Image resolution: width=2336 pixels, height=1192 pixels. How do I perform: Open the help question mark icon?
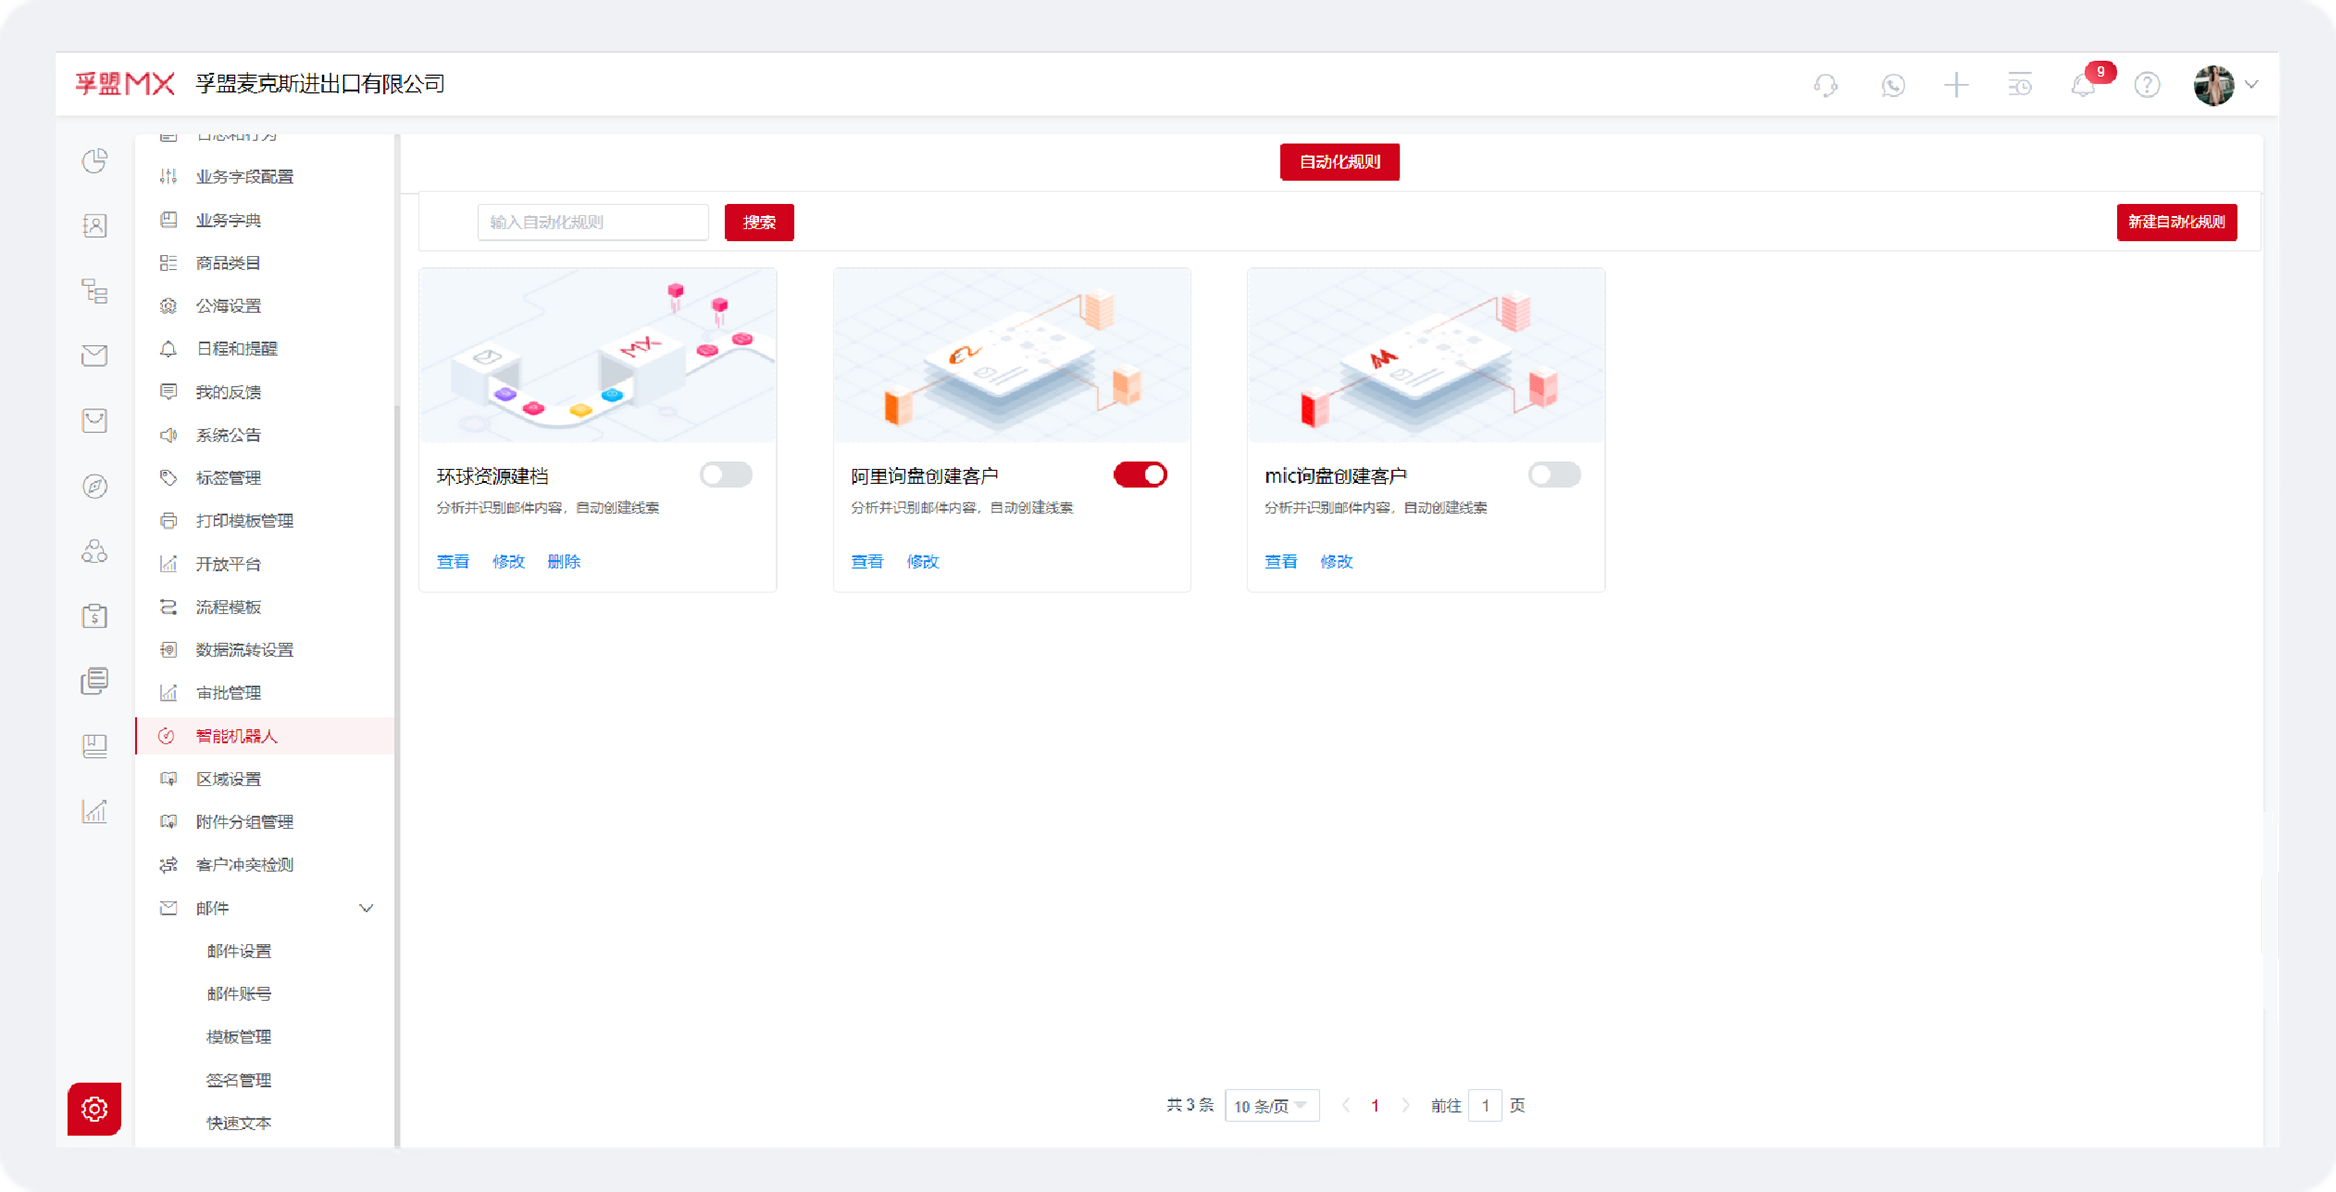coord(2147,85)
